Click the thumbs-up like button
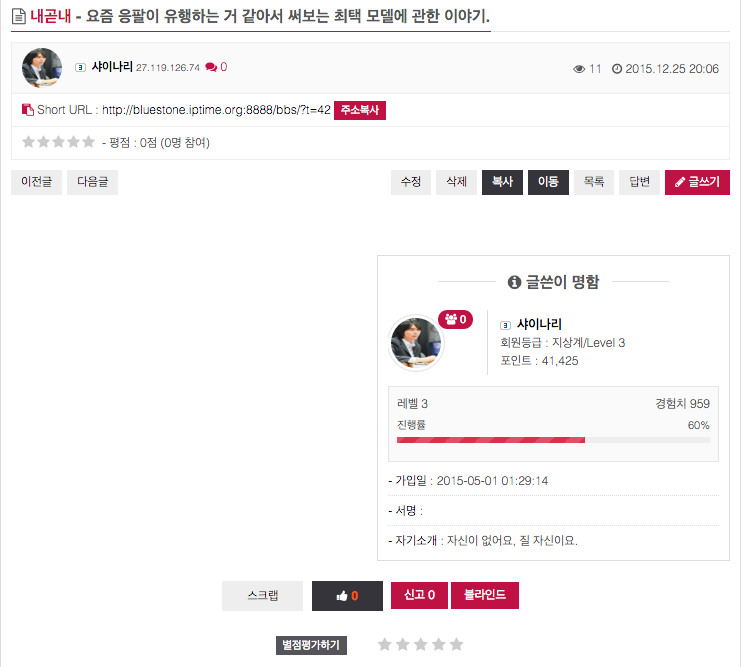 [x=347, y=596]
